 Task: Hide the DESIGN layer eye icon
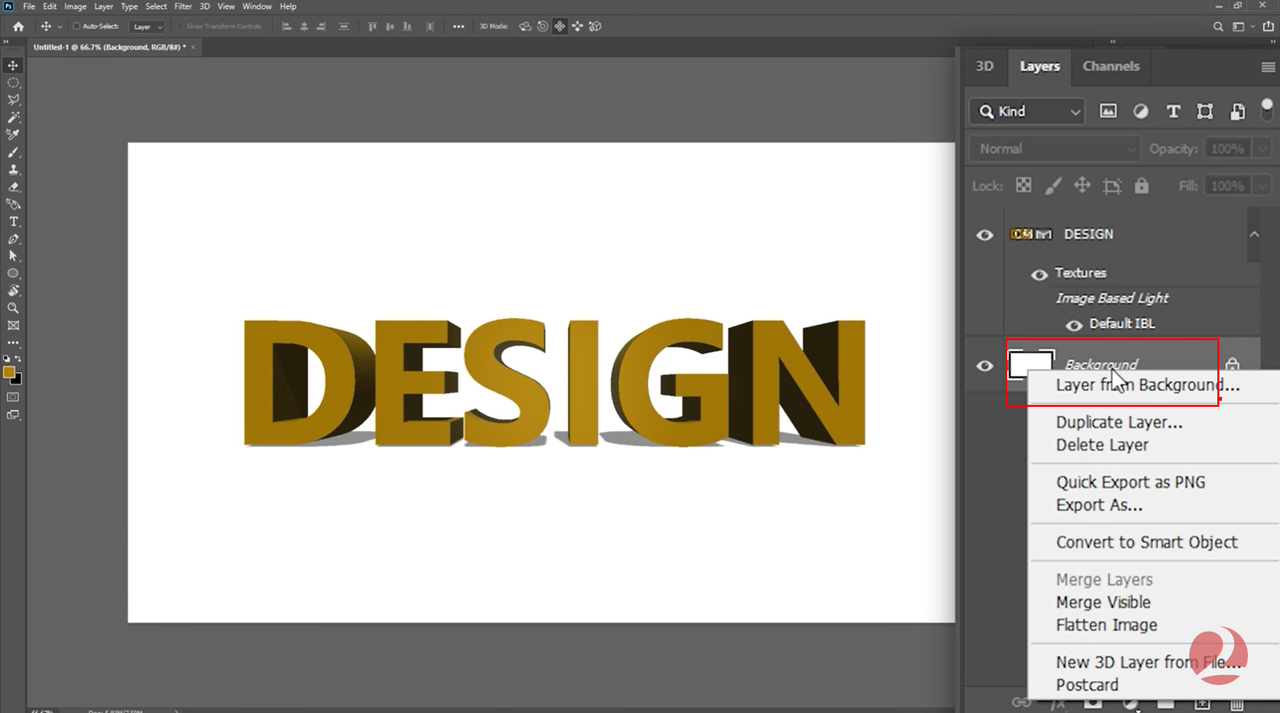[x=985, y=235]
